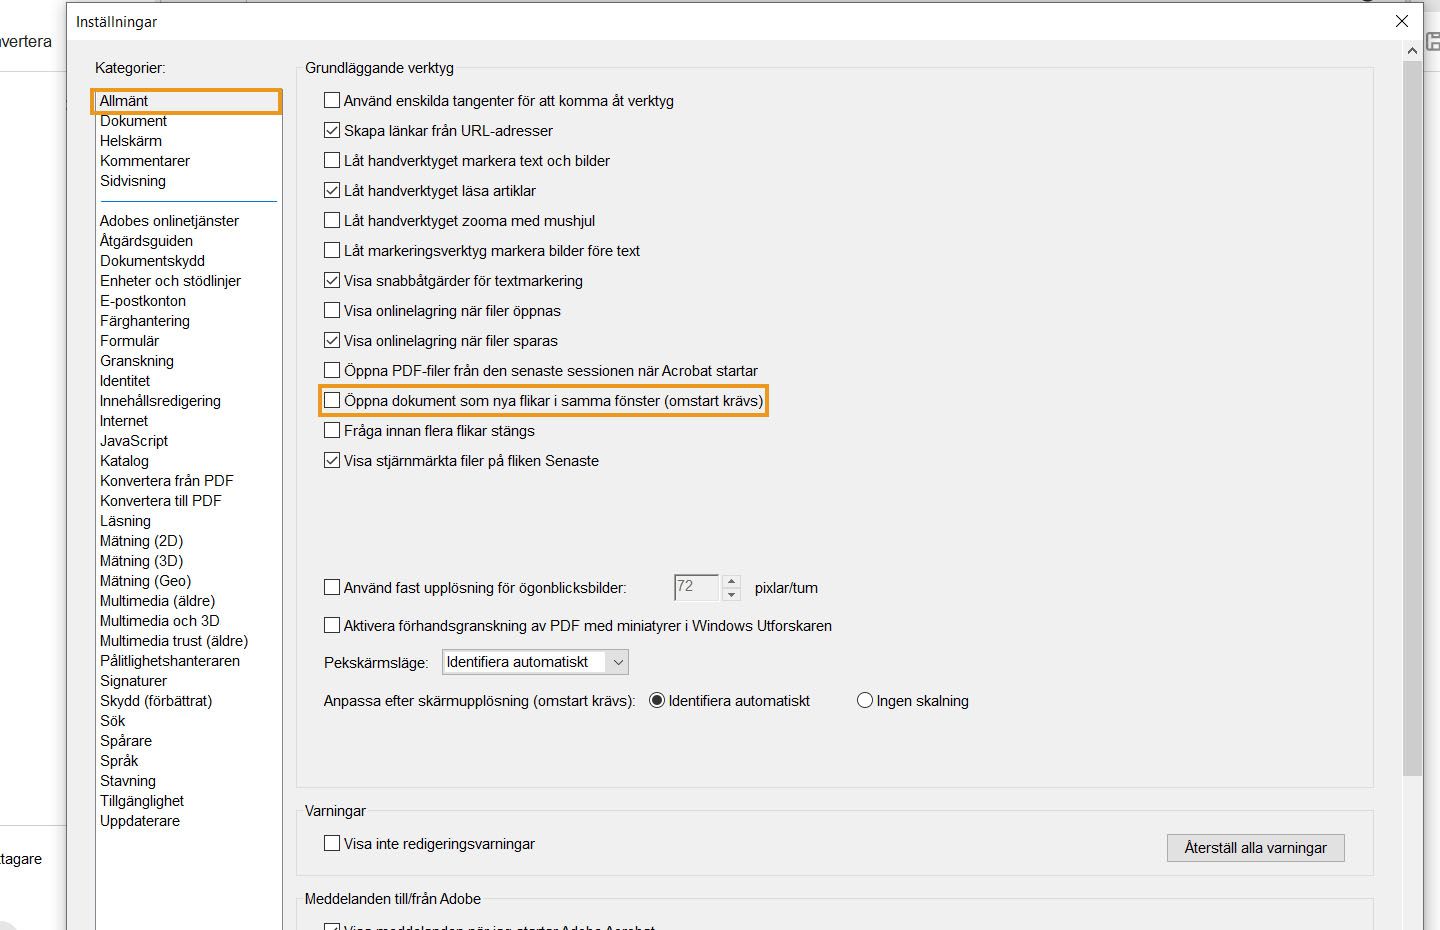This screenshot has width=1440, height=930.
Task: Increase the pixlar/tum resolution value
Action: point(731,582)
